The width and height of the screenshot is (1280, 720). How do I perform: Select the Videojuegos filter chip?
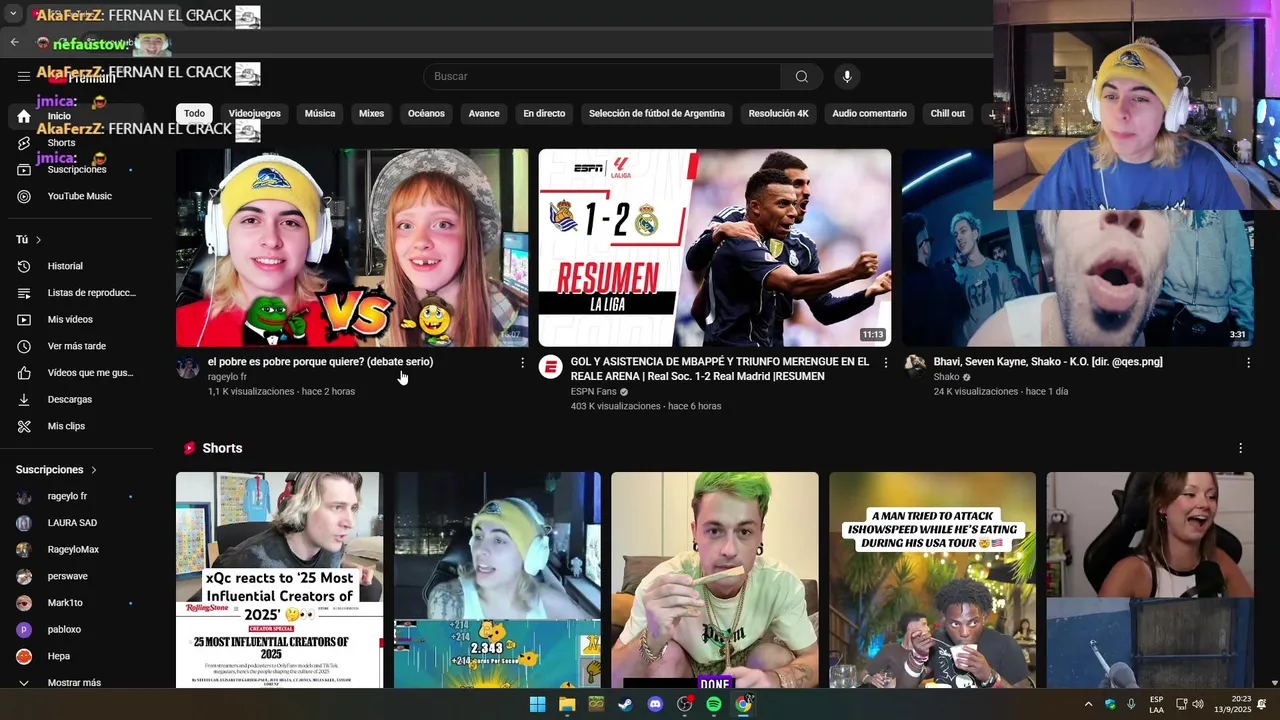click(254, 114)
